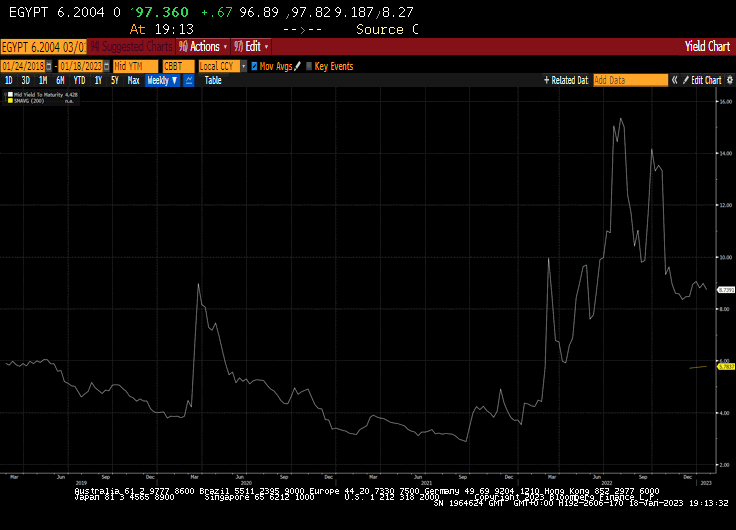Screen dimensions: 736x530
Task: Select the 1Y time range
Action: click(x=98, y=80)
